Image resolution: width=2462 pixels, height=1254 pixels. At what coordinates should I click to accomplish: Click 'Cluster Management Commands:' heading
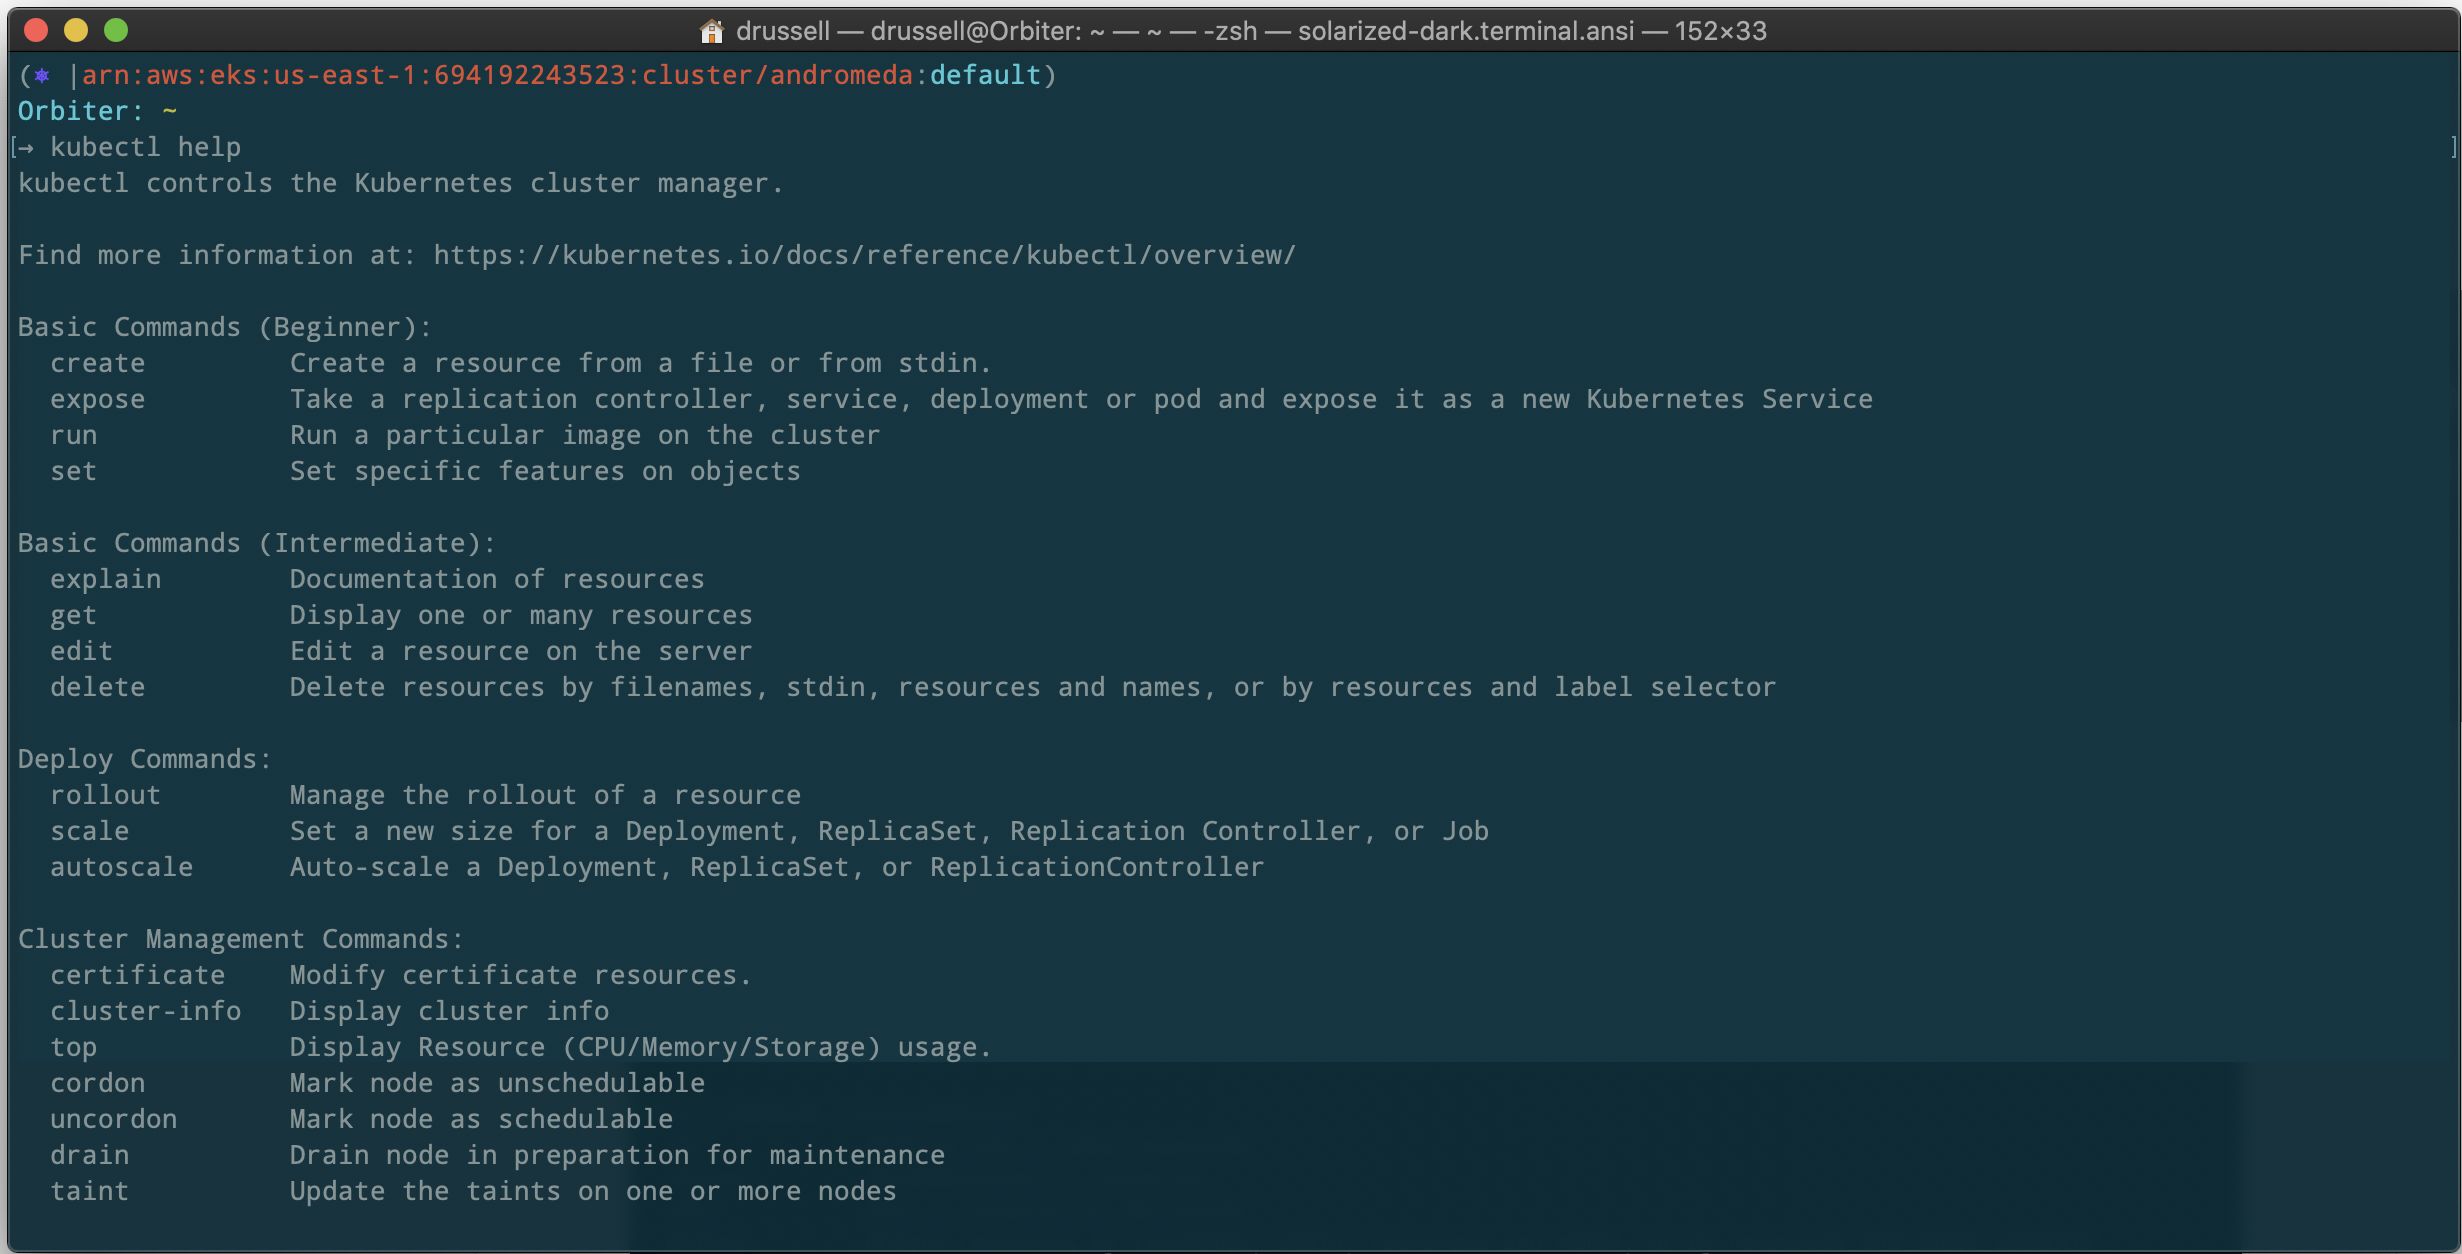(240, 940)
